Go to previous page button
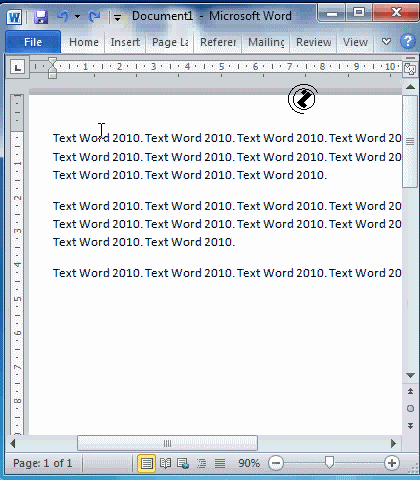The width and height of the screenshot is (420, 480). pyautogui.click(x=410, y=391)
